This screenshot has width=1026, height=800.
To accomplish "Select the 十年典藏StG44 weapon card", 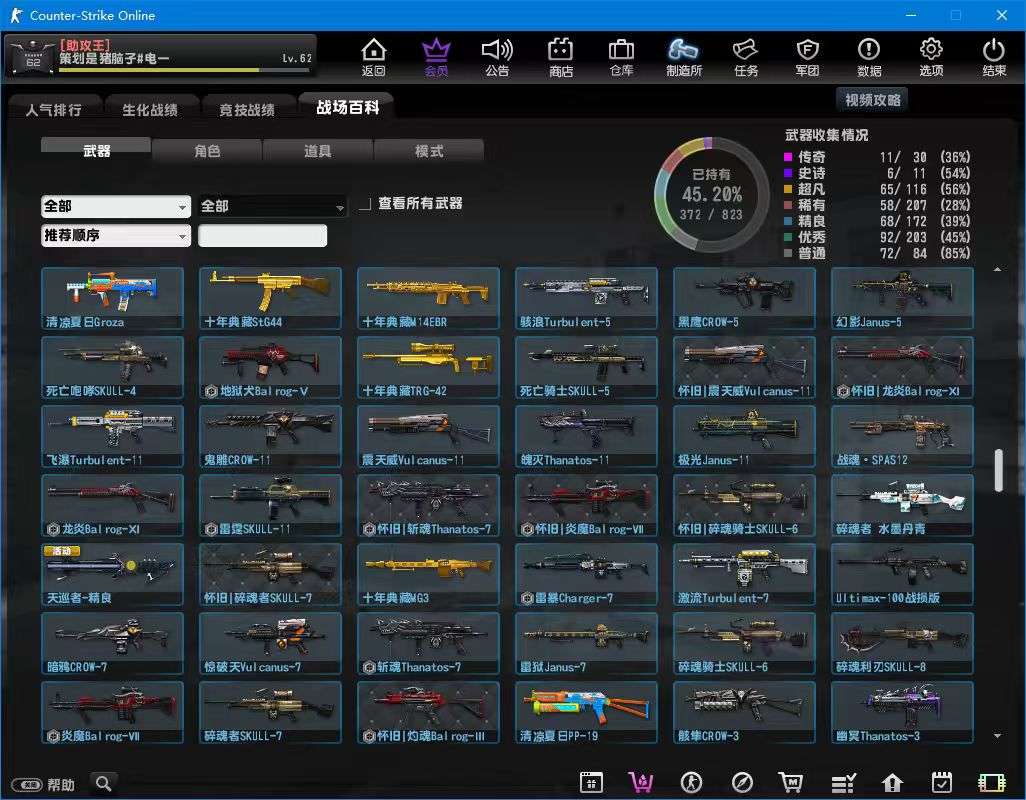I will [270, 298].
